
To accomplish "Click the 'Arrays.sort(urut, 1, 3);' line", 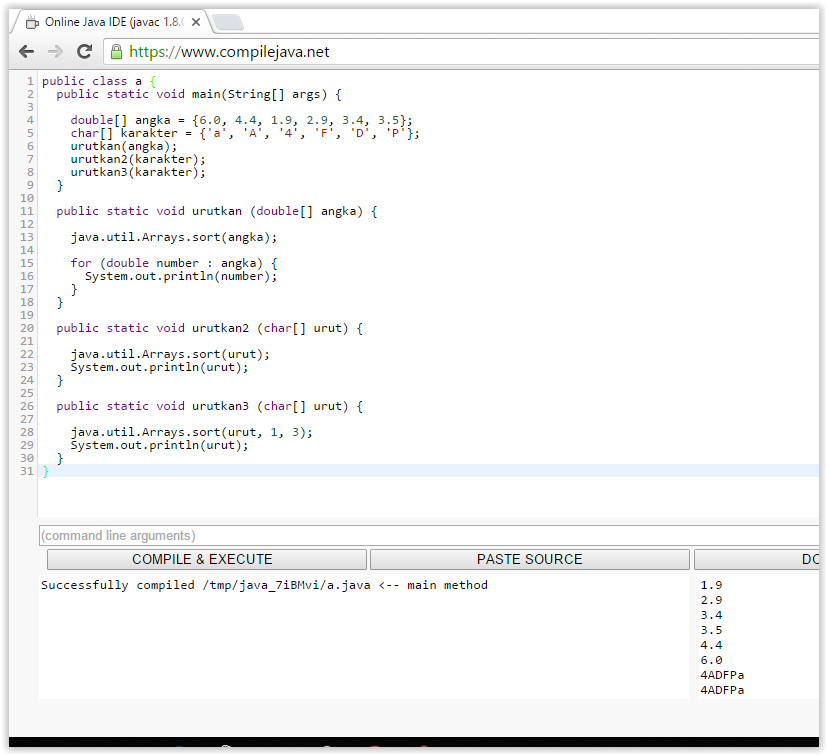I will coord(191,433).
